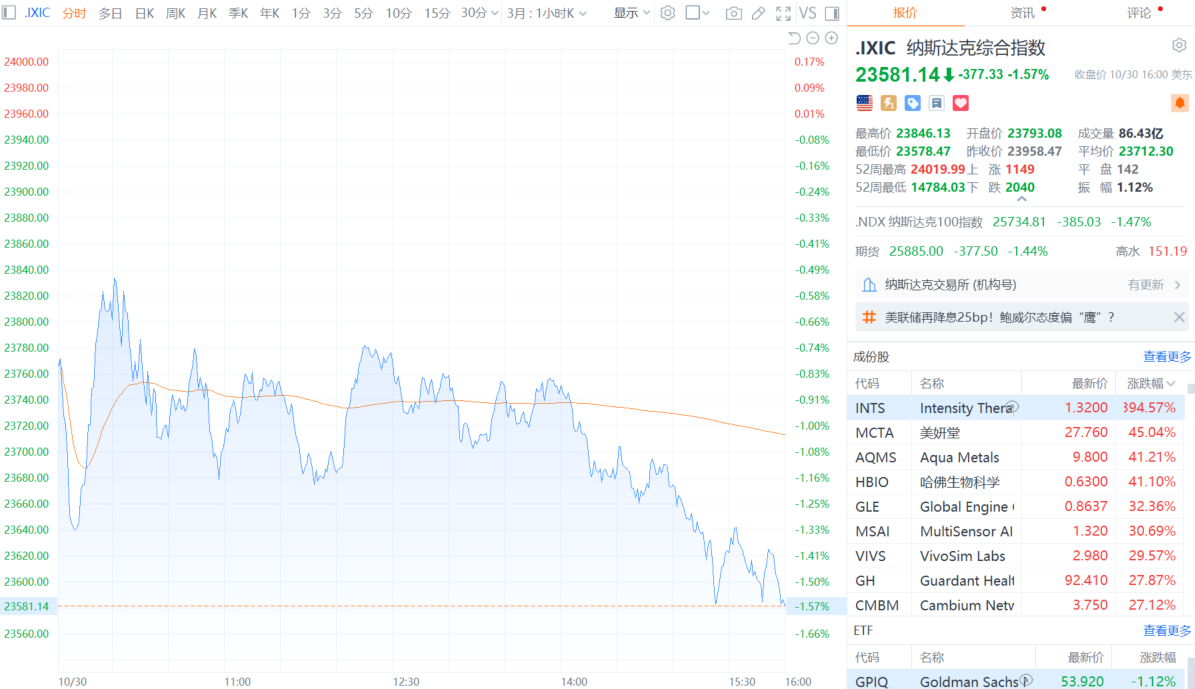This screenshot has width=1195, height=689.
Task: Select the MCTA 美妍堂 row
Action: point(1016,432)
